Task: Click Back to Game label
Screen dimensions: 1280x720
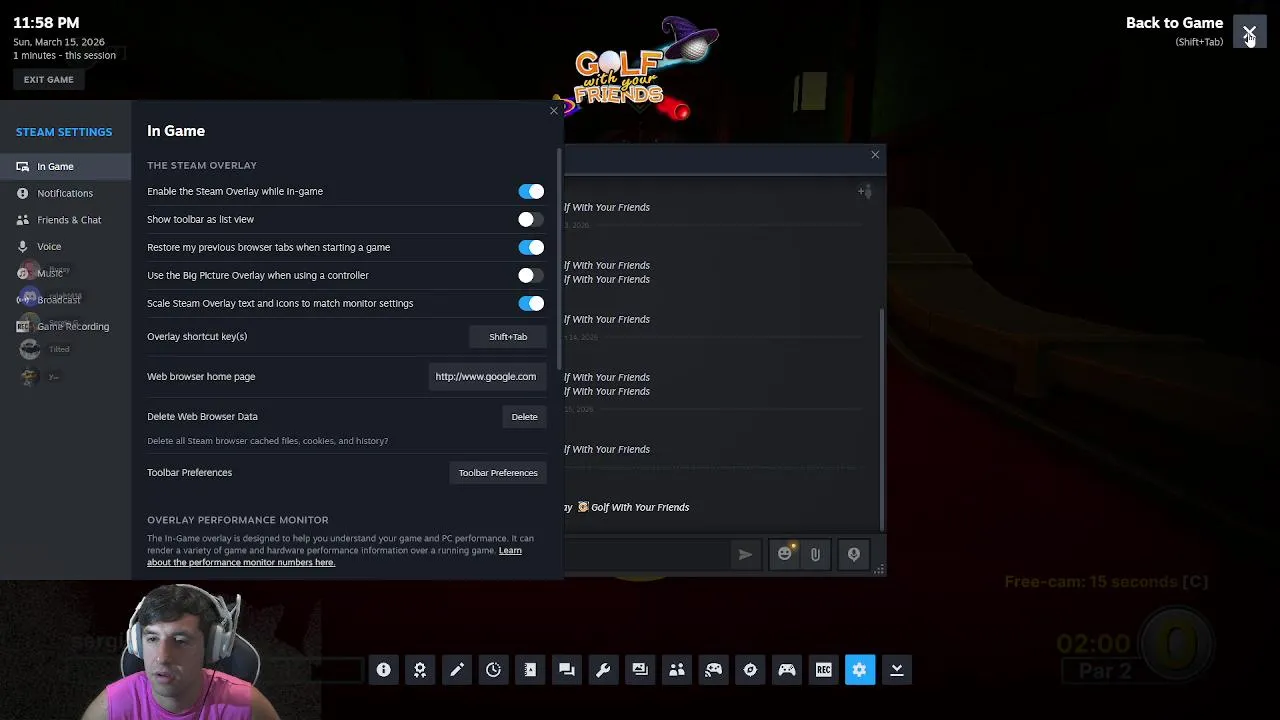Action: (1174, 23)
